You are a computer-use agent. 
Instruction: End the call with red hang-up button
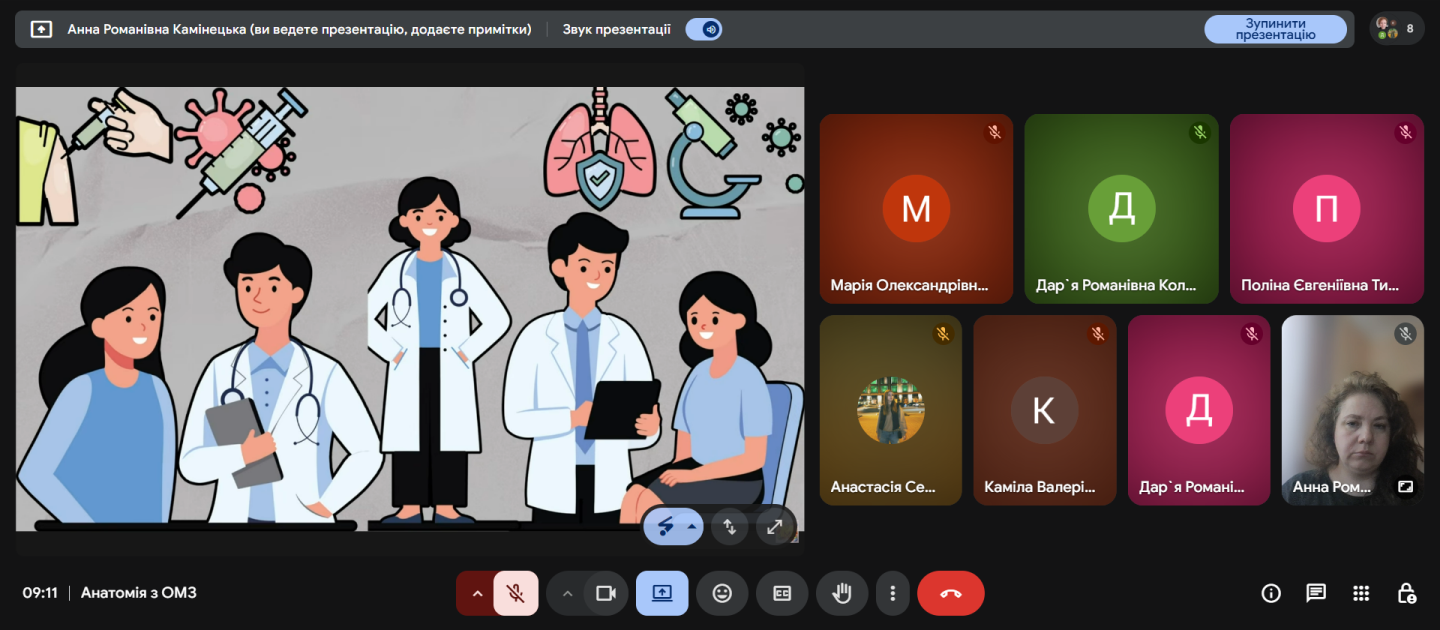click(951, 593)
